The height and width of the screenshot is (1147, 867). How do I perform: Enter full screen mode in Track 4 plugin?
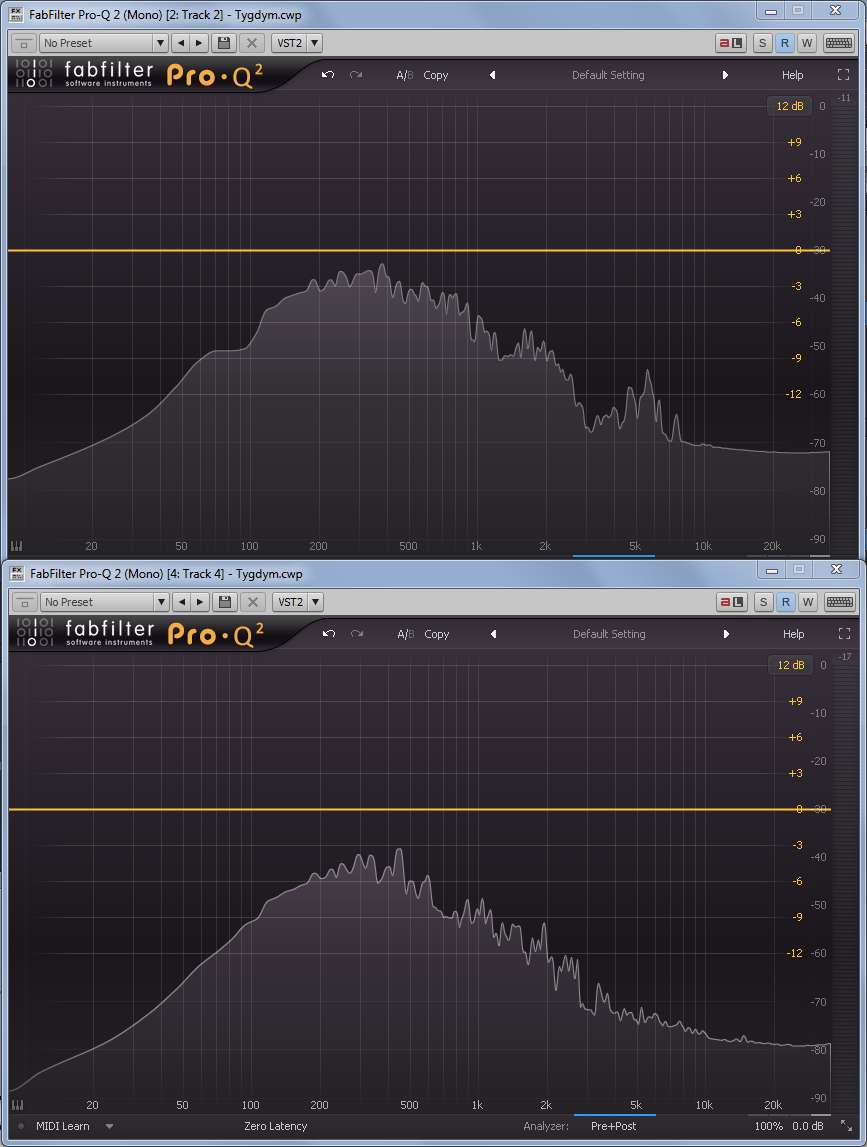844,633
